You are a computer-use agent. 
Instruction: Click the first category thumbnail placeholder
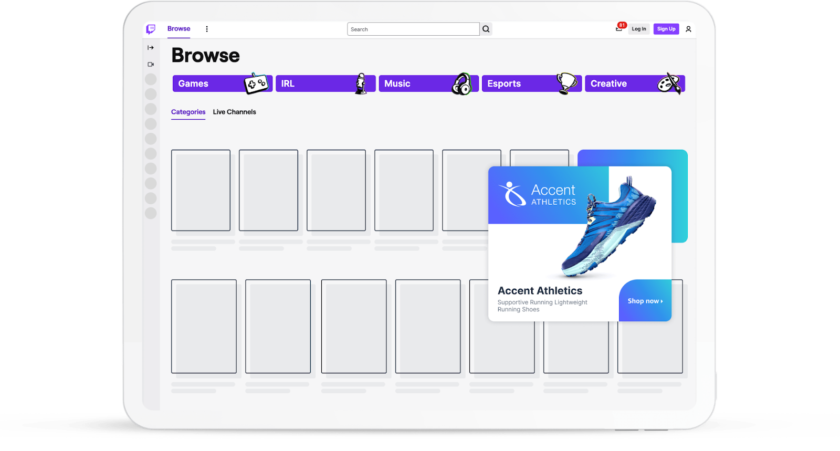(201, 190)
